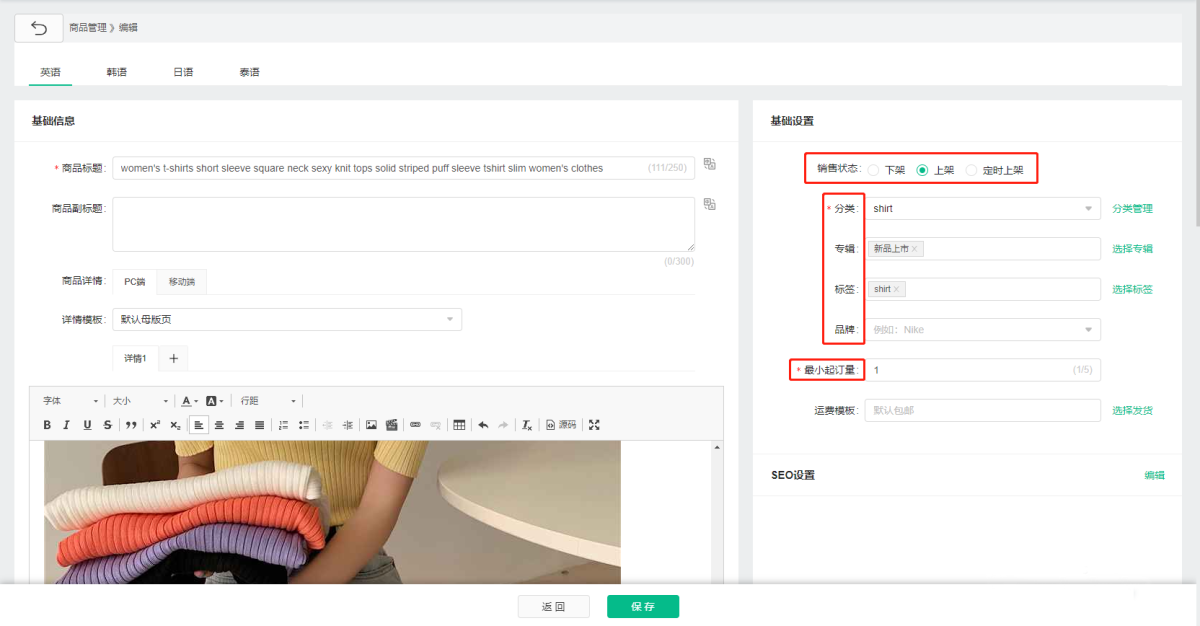This screenshot has width=1200, height=626.
Task: Insert an image using the toolbar icon
Action: (x=371, y=425)
